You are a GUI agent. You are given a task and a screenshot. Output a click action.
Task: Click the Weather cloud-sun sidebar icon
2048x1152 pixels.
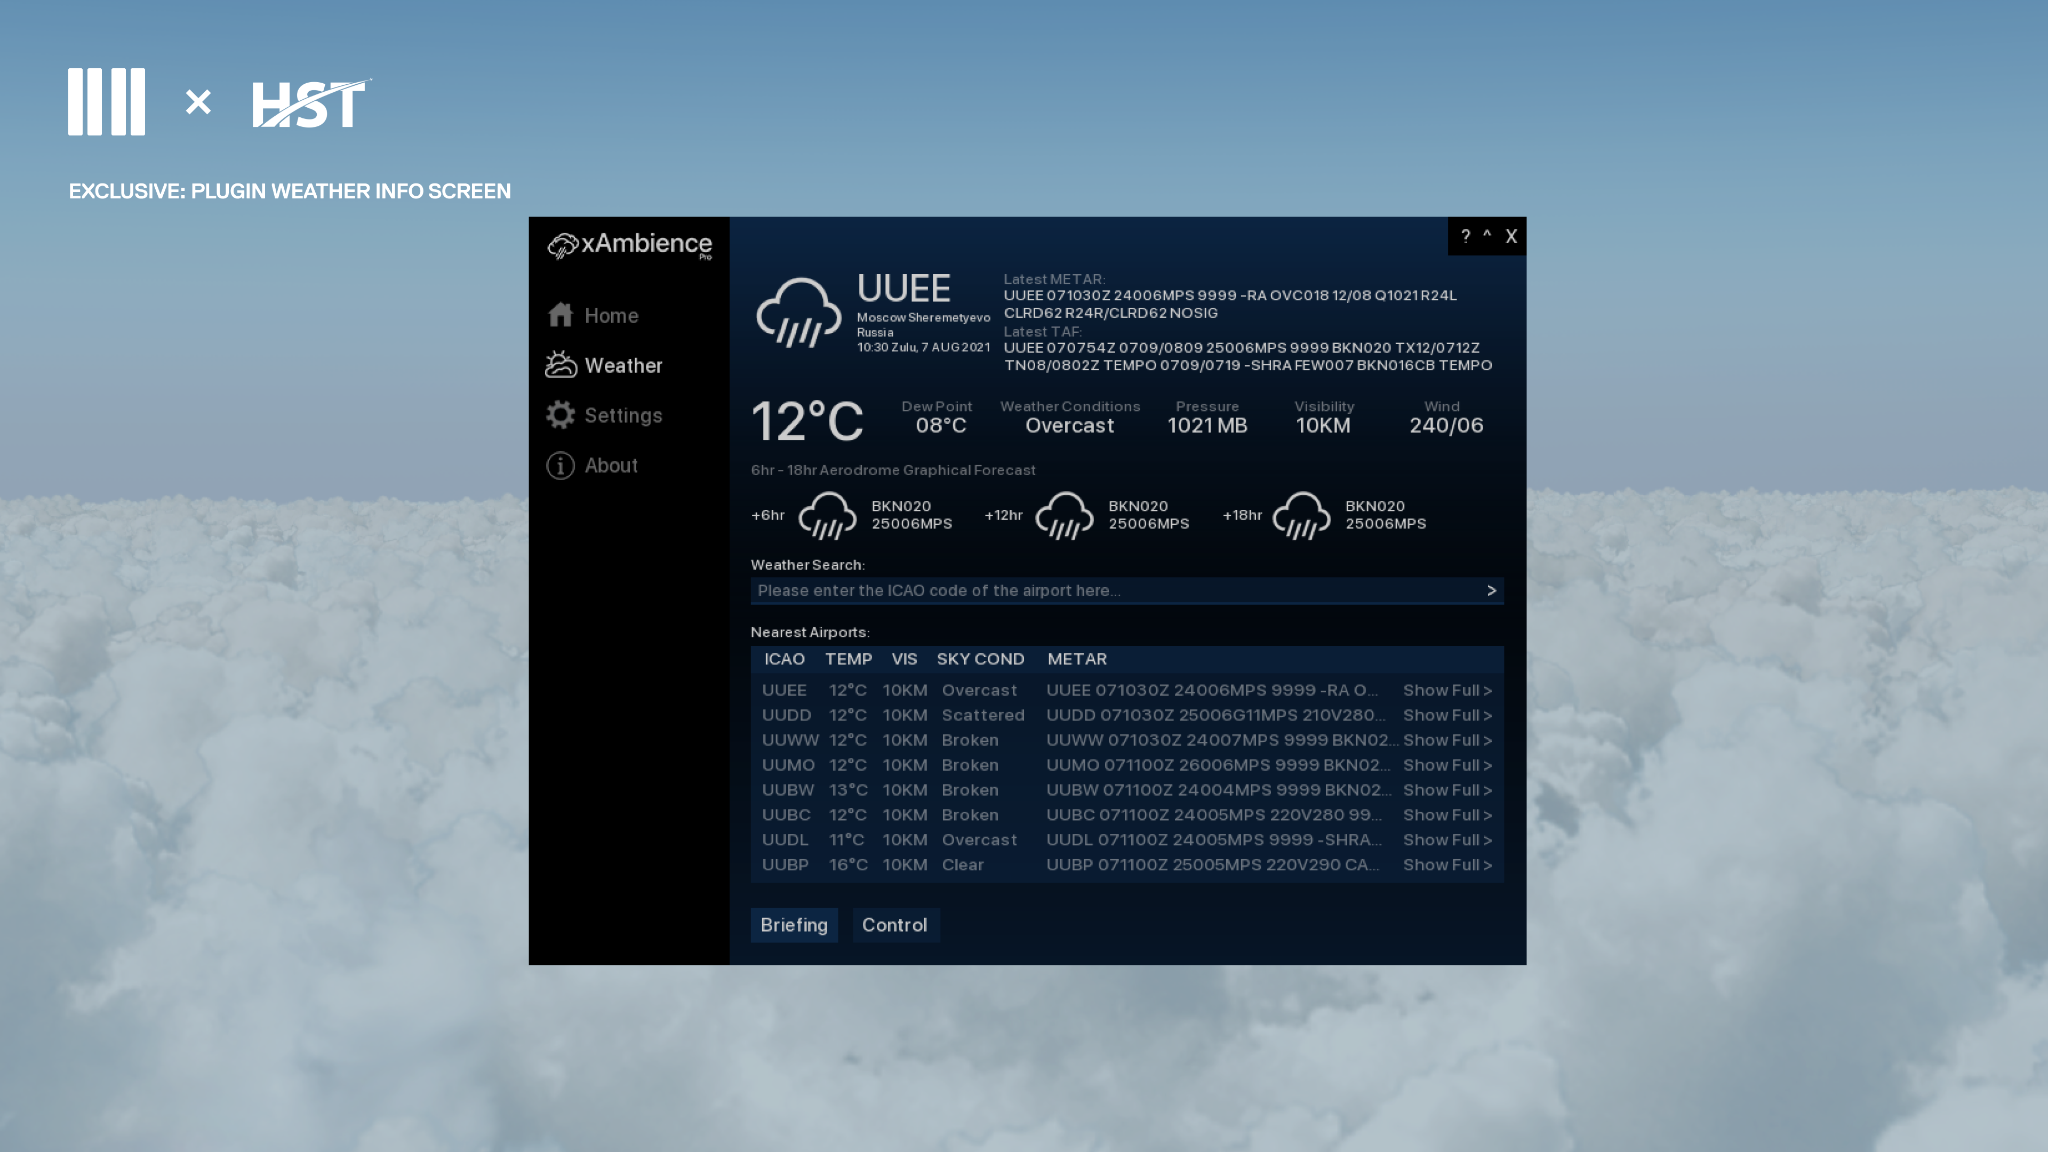[x=561, y=365]
